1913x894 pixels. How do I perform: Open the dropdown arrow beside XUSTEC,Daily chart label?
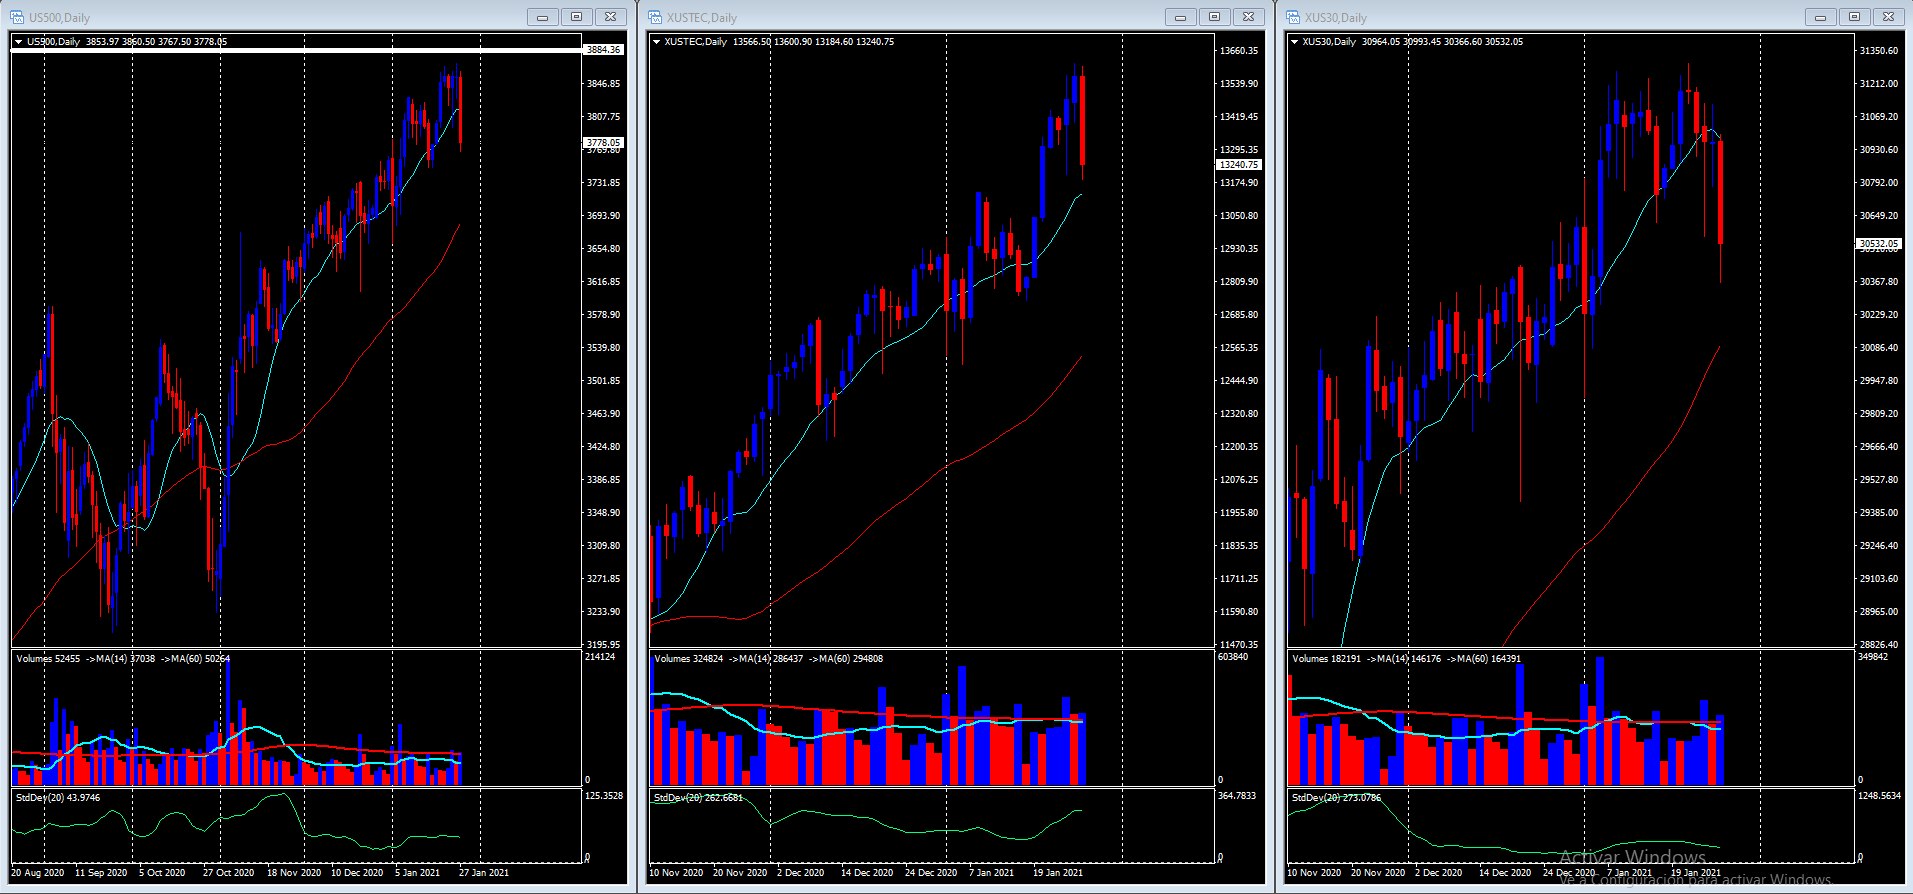point(656,42)
